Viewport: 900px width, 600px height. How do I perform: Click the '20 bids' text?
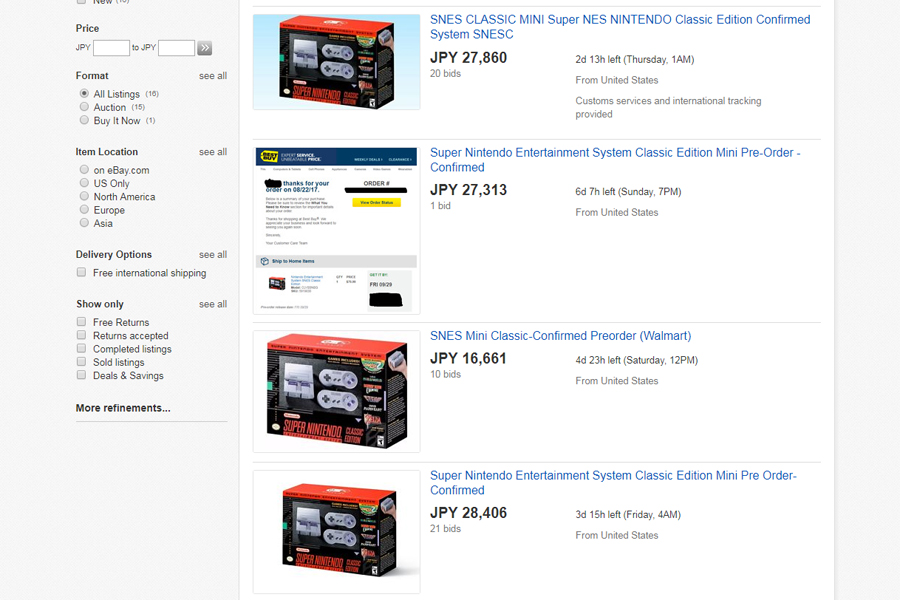coord(445,73)
